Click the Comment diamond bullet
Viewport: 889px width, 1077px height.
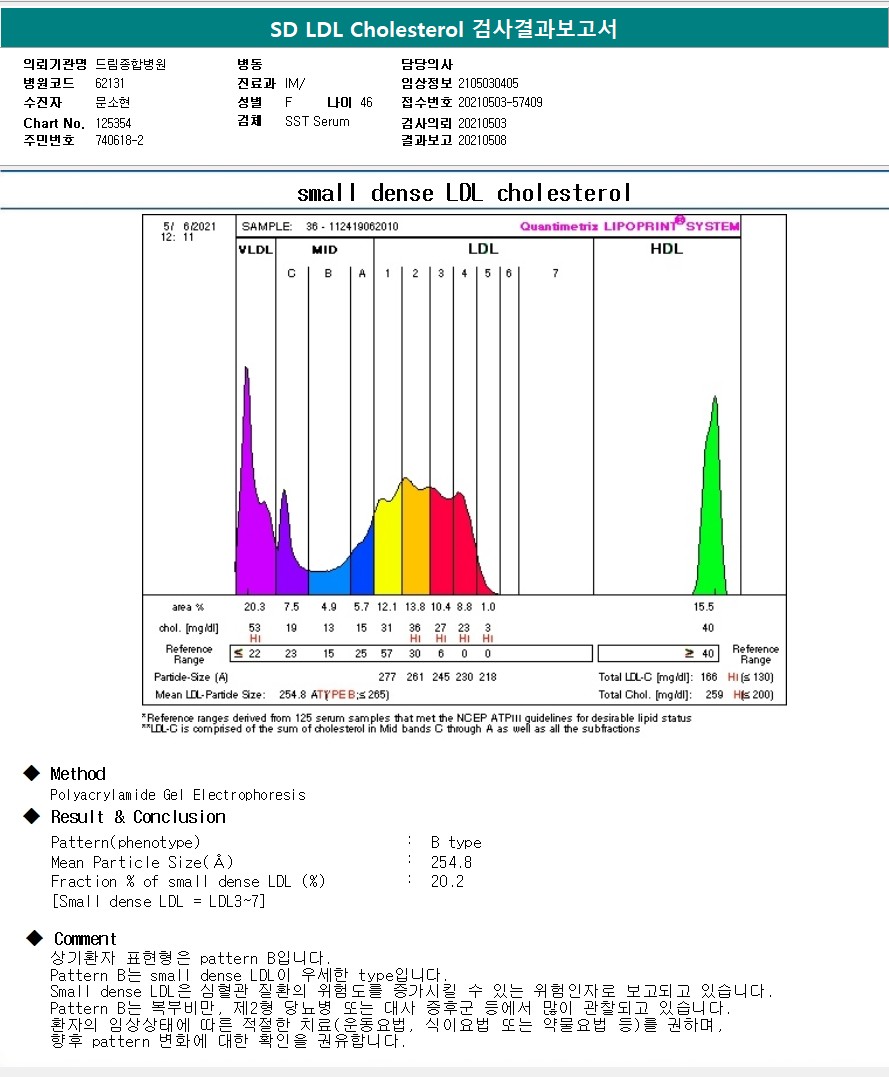[34, 938]
